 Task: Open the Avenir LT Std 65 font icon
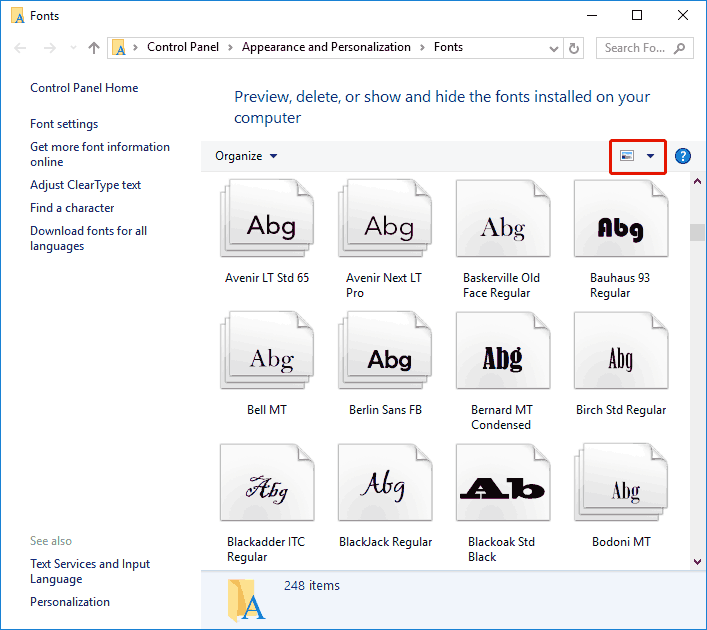(267, 218)
